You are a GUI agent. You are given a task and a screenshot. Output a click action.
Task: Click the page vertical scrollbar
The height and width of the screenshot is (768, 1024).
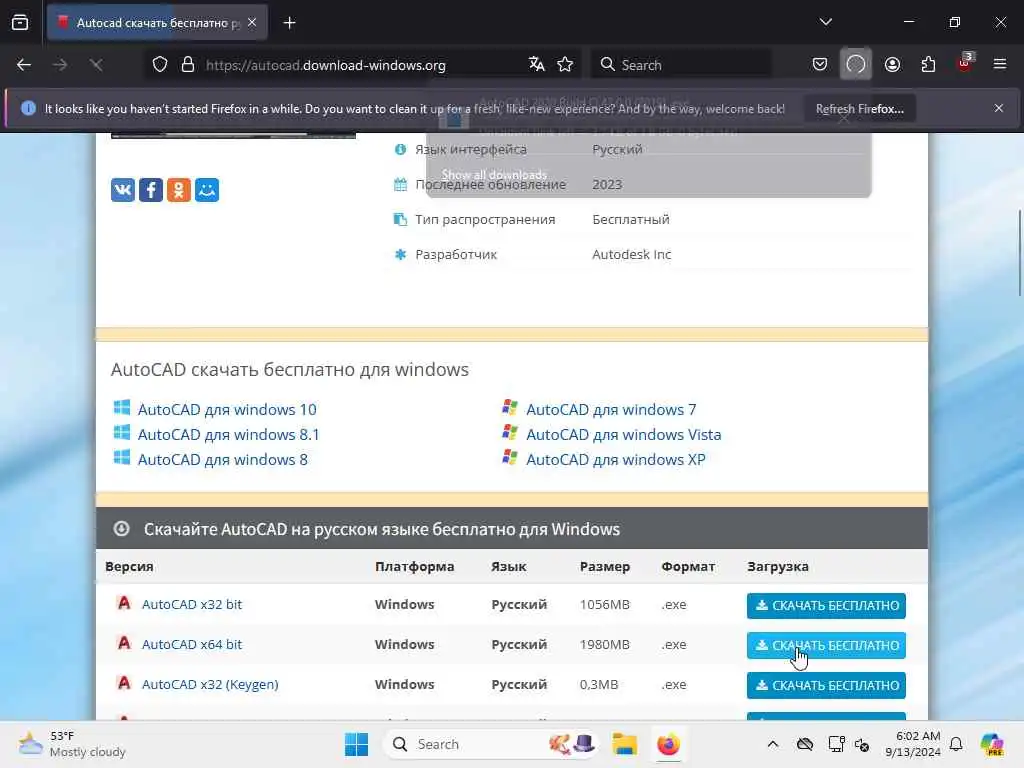coord(1020,252)
